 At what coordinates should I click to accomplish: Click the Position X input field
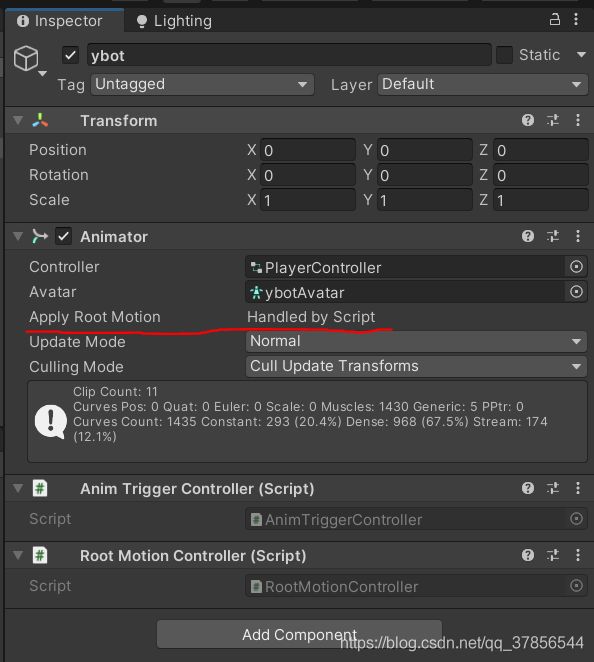coord(308,150)
